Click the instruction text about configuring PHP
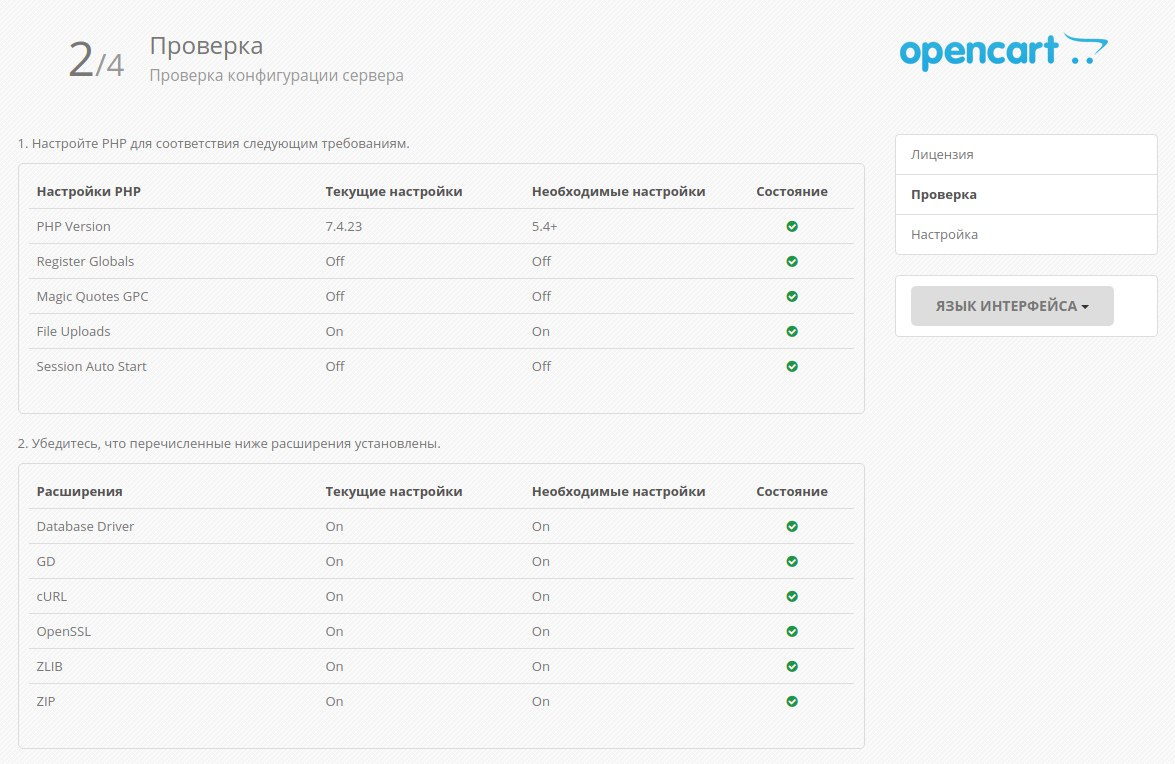Viewport: 1175px width, 764px height. click(214, 143)
